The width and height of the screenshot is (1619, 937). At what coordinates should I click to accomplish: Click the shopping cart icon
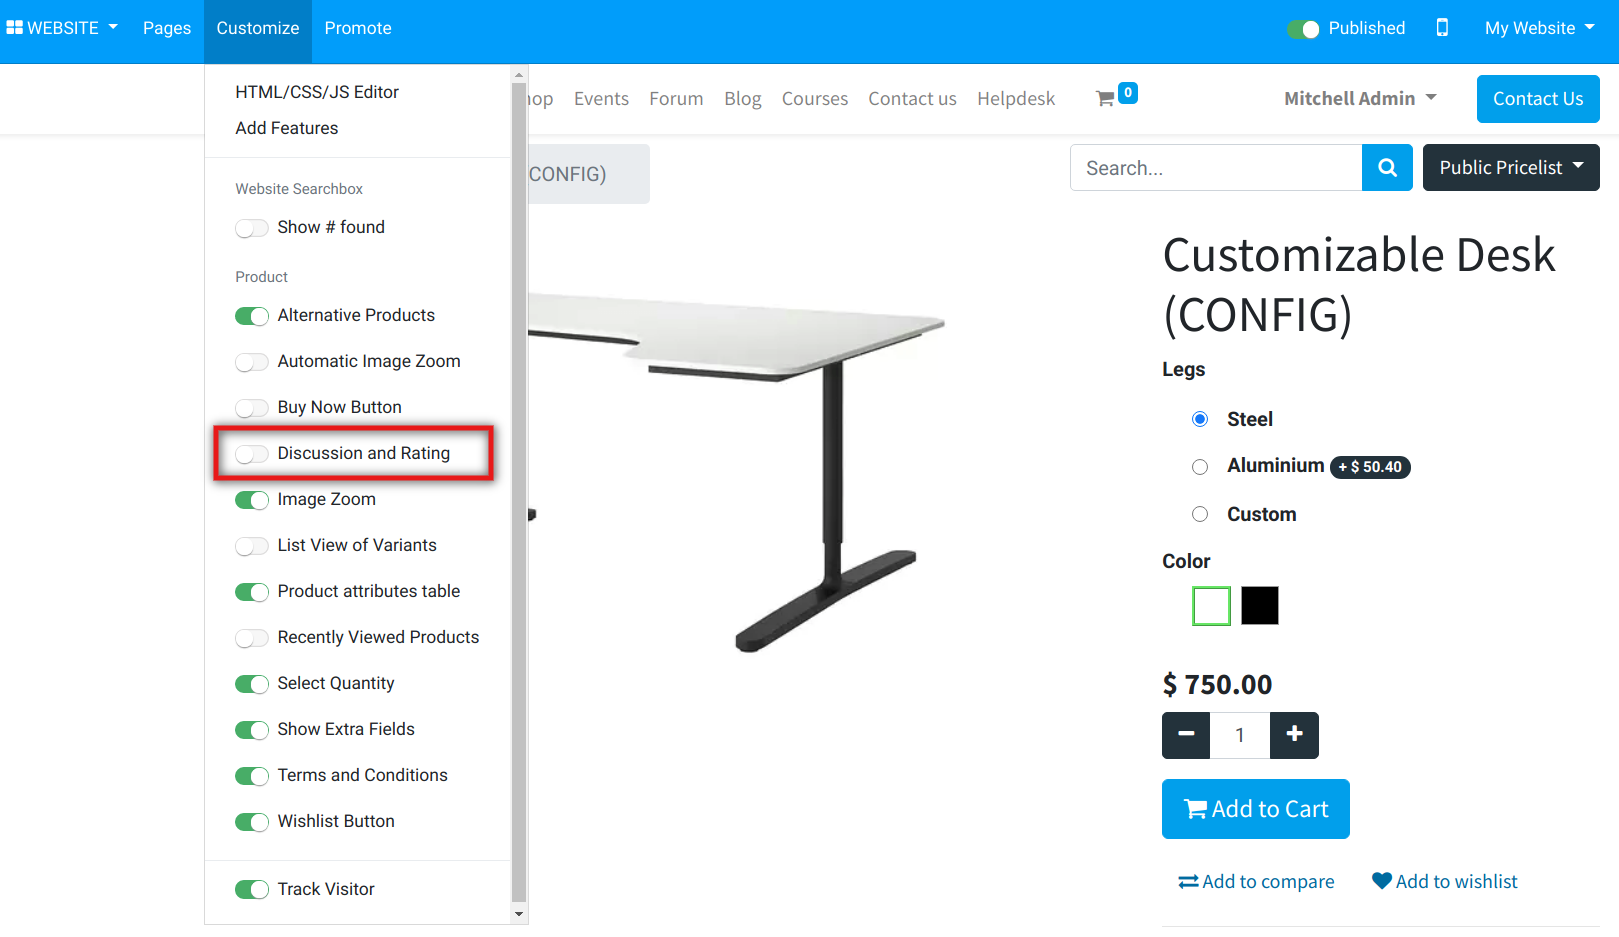(1105, 98)
